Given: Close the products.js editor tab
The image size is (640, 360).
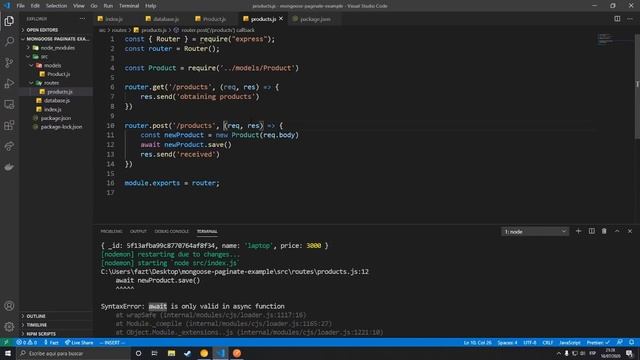Looking at the screenshot, I should 281,19.
